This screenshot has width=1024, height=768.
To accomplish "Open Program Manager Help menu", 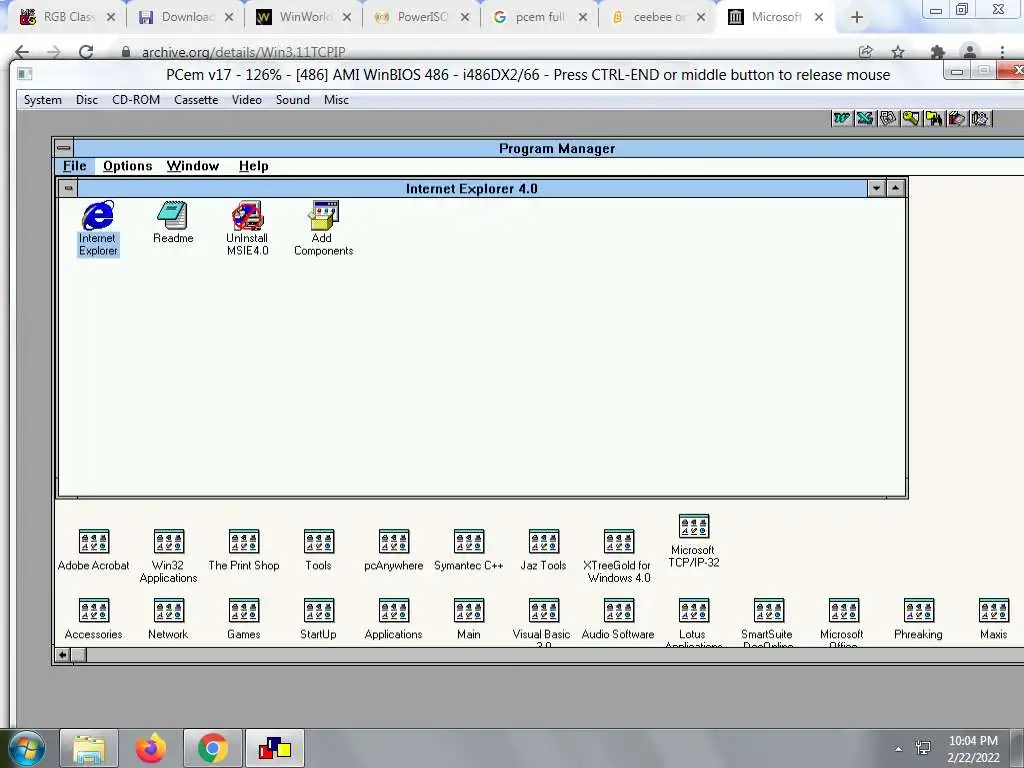I will click(253, 166).
